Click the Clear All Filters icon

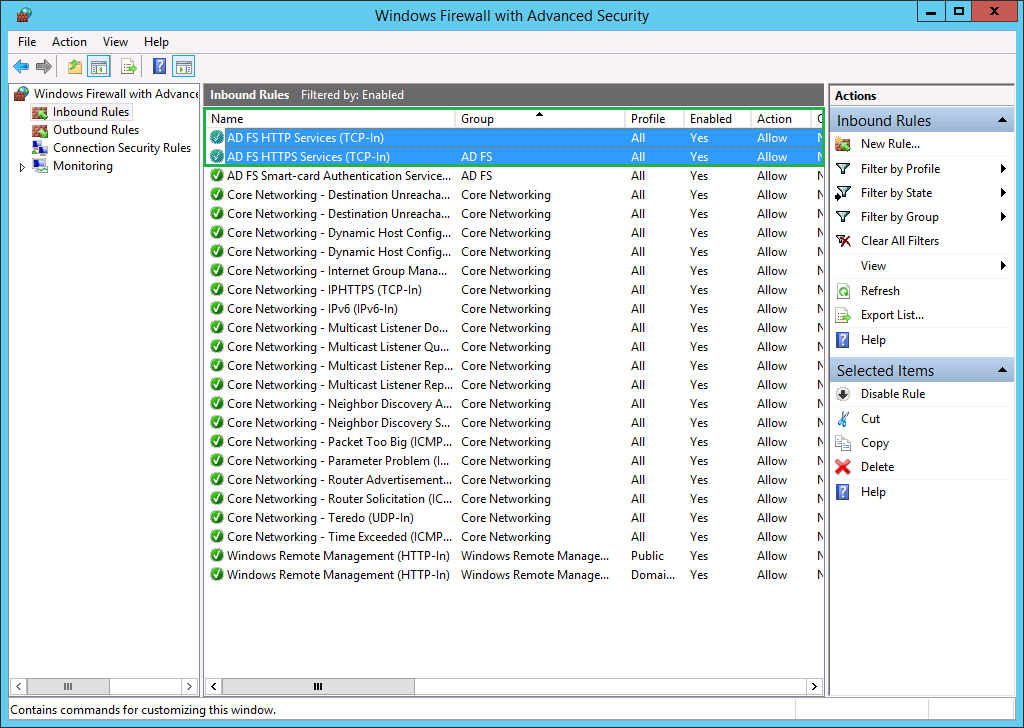(843, 242)
